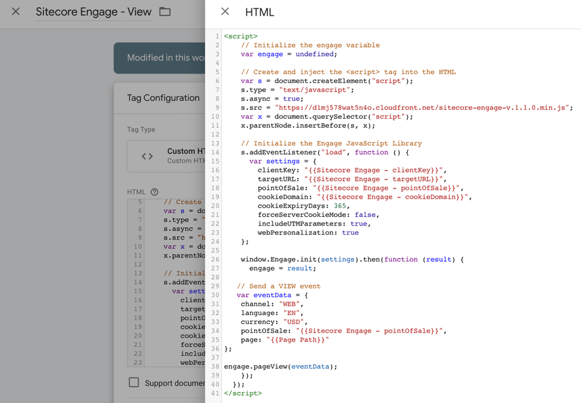Click the cookieExpiryDays value 365
The image size is (581, 403).
(340, 206)
